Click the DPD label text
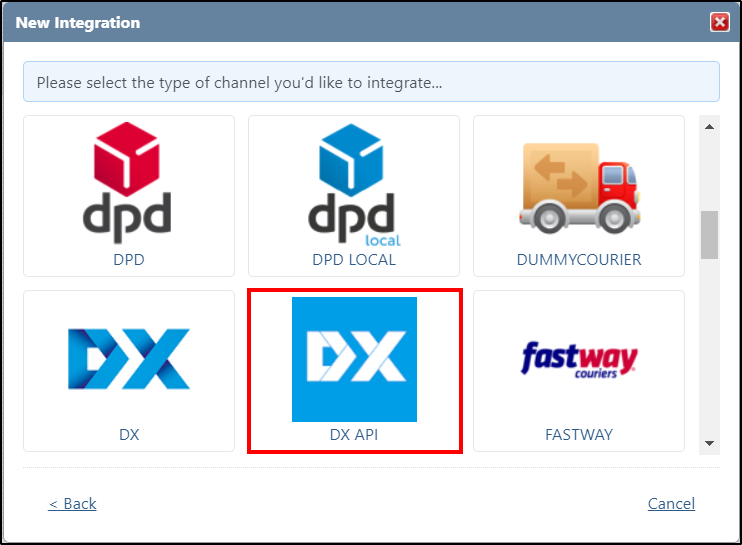Image resolution: width=742 pixels, height=545 pixels. click(129, 260)
